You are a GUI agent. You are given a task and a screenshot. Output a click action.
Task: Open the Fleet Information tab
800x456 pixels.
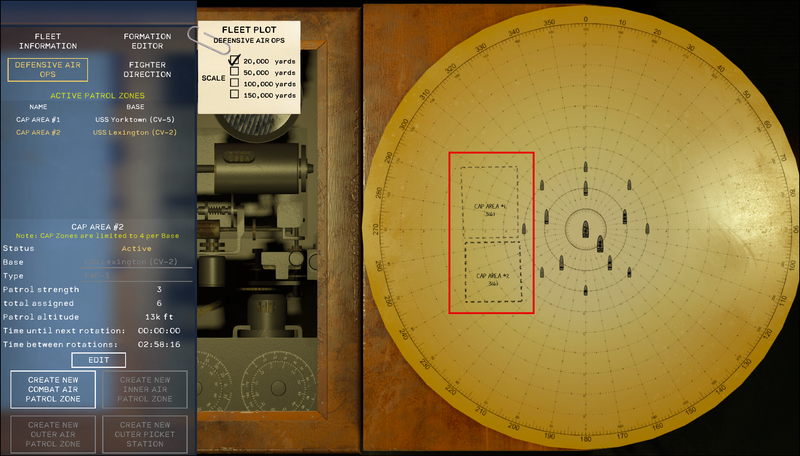click(x=48, y=41)
